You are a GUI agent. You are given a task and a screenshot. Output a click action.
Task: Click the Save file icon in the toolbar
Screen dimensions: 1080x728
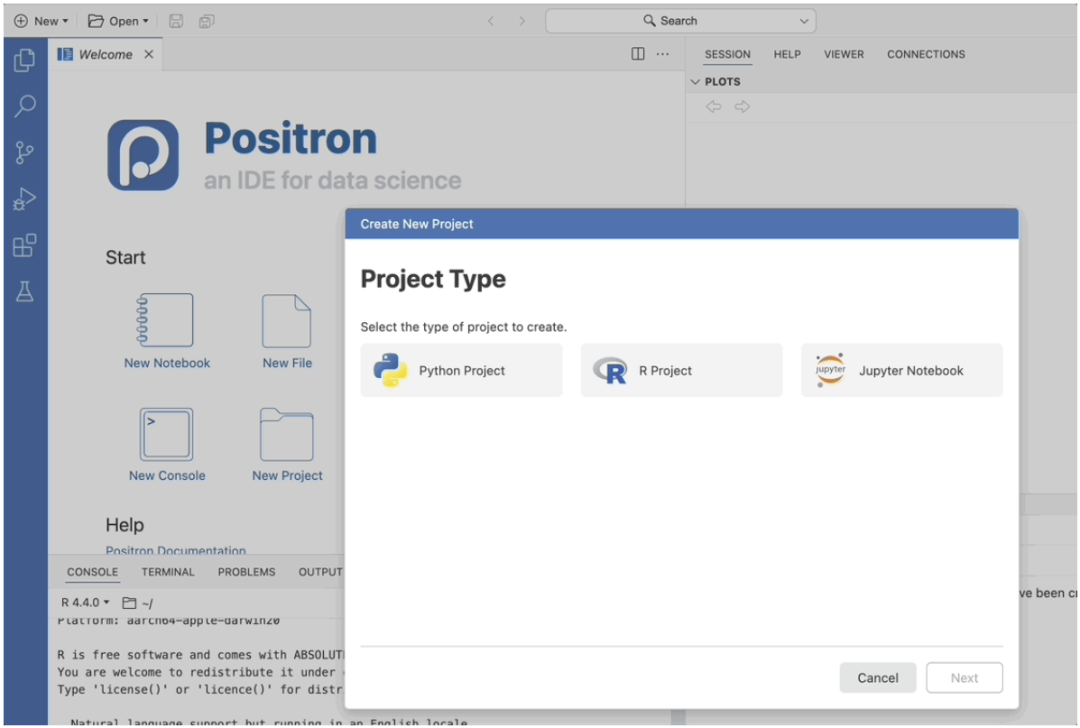(176, 21)
